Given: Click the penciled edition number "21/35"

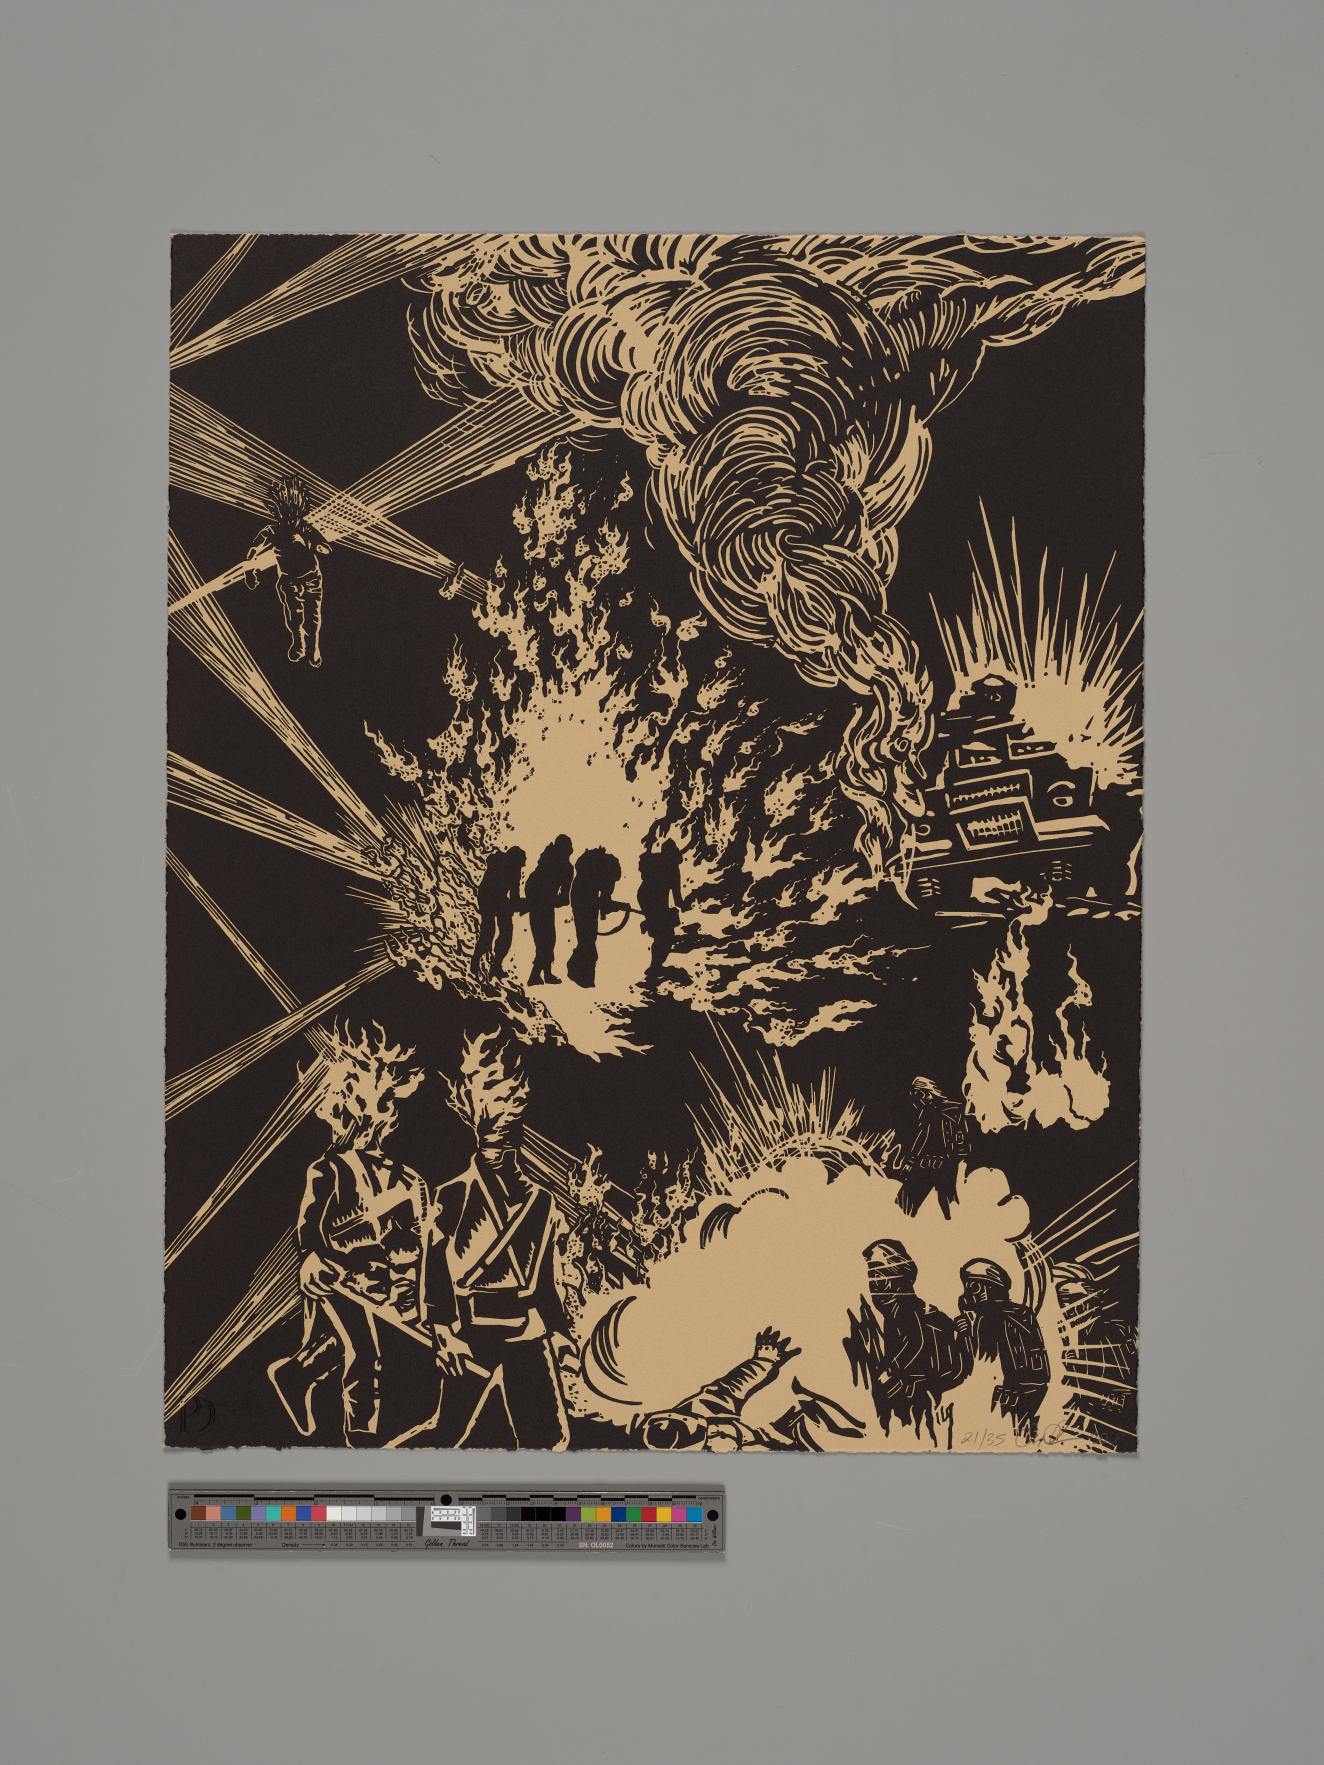Looking at the screenshot, I should (981, 1438).
